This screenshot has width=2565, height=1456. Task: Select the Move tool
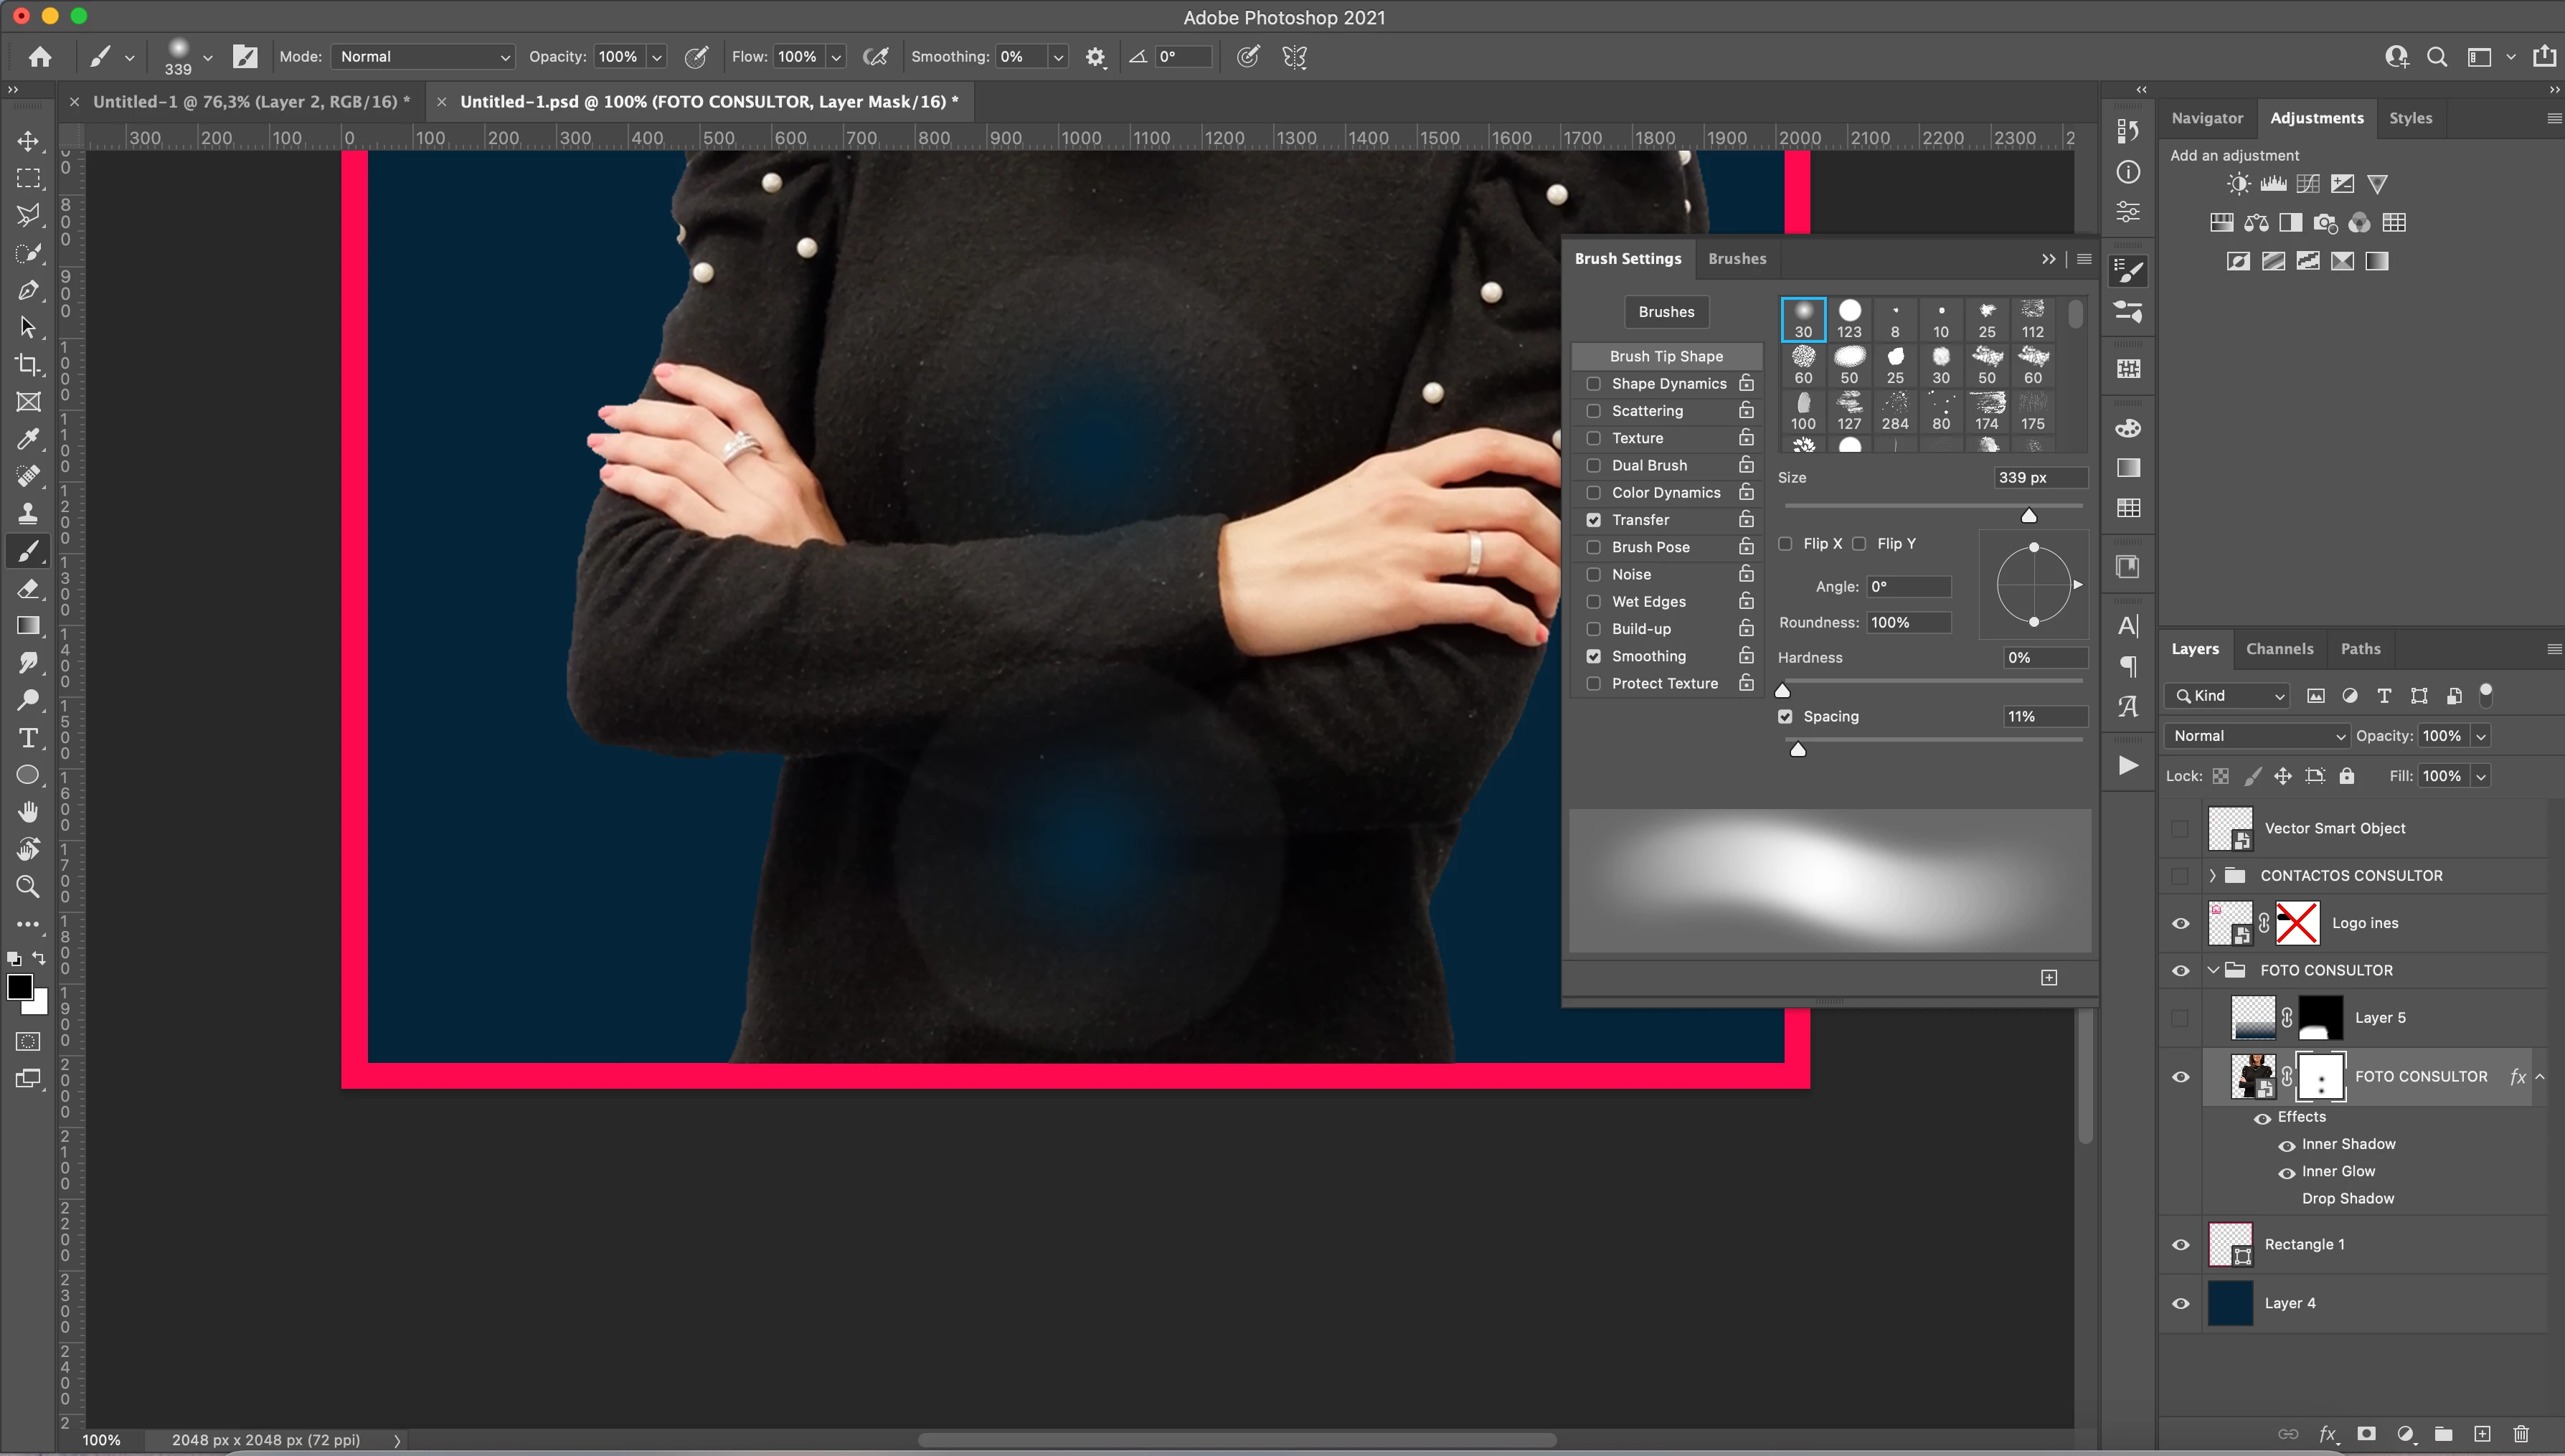coord(28,141)
